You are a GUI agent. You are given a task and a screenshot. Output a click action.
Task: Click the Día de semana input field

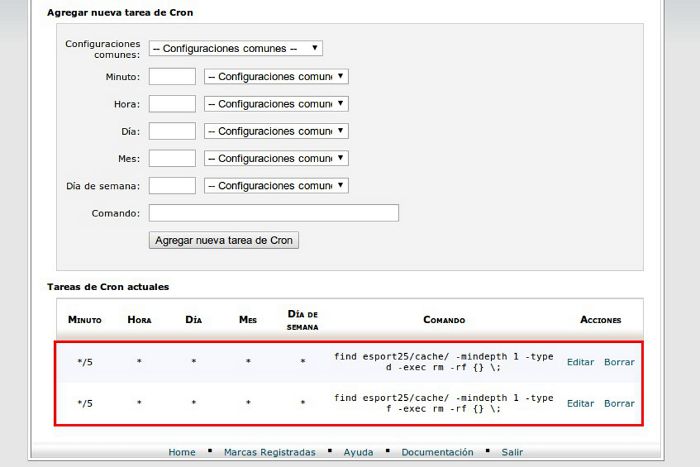pos(172,185)
